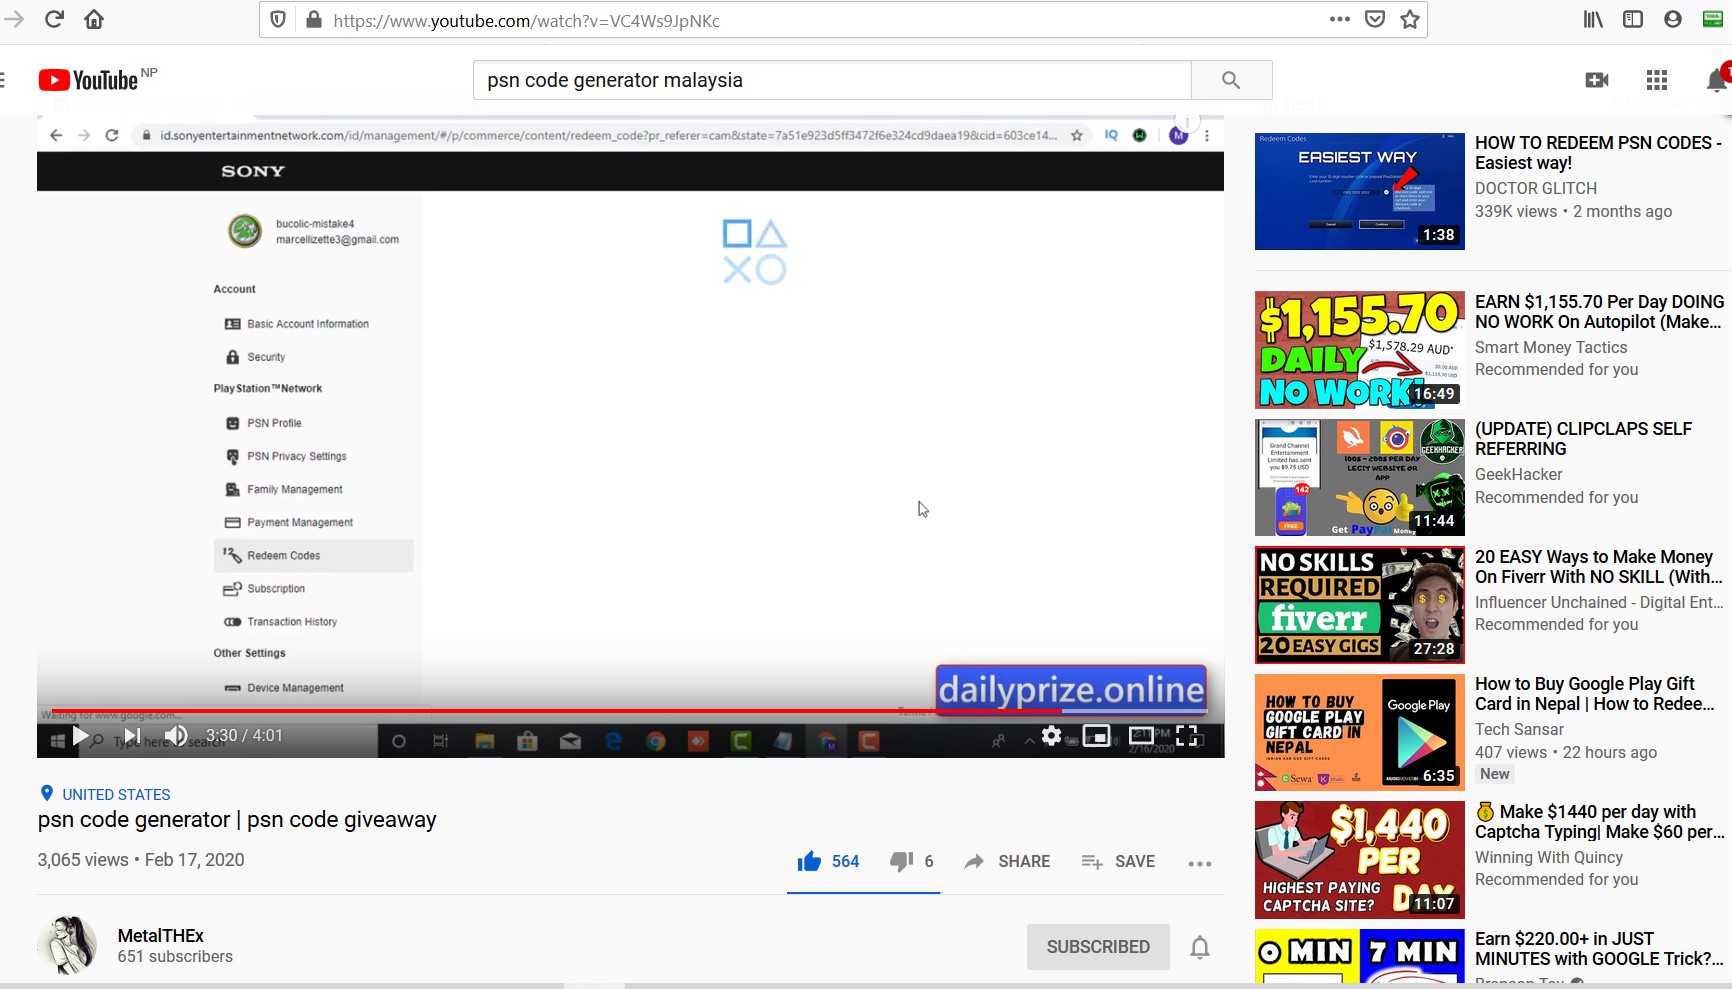
Task: Save page to Pocket
Action: (1375, 19)
